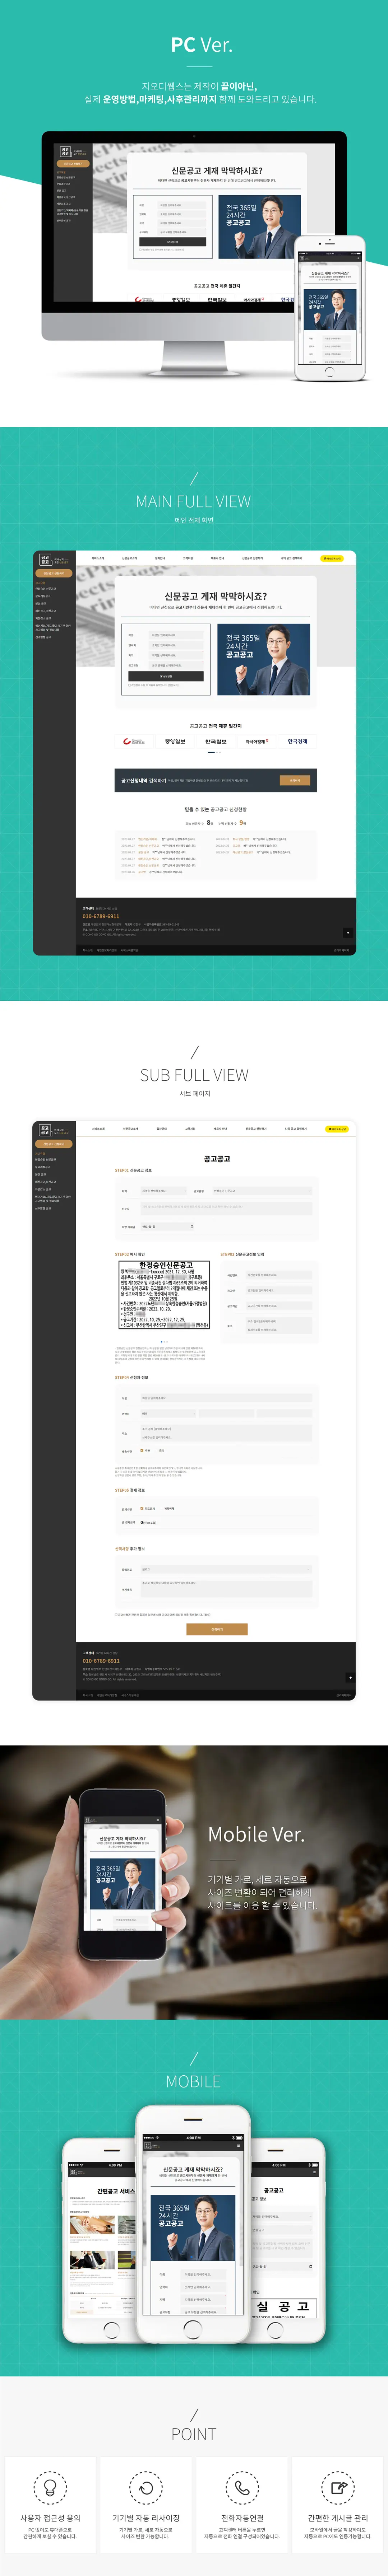
Task: Click the 한국경제 newspaper logo in Main Full View
Action: [x=297, y=742]
